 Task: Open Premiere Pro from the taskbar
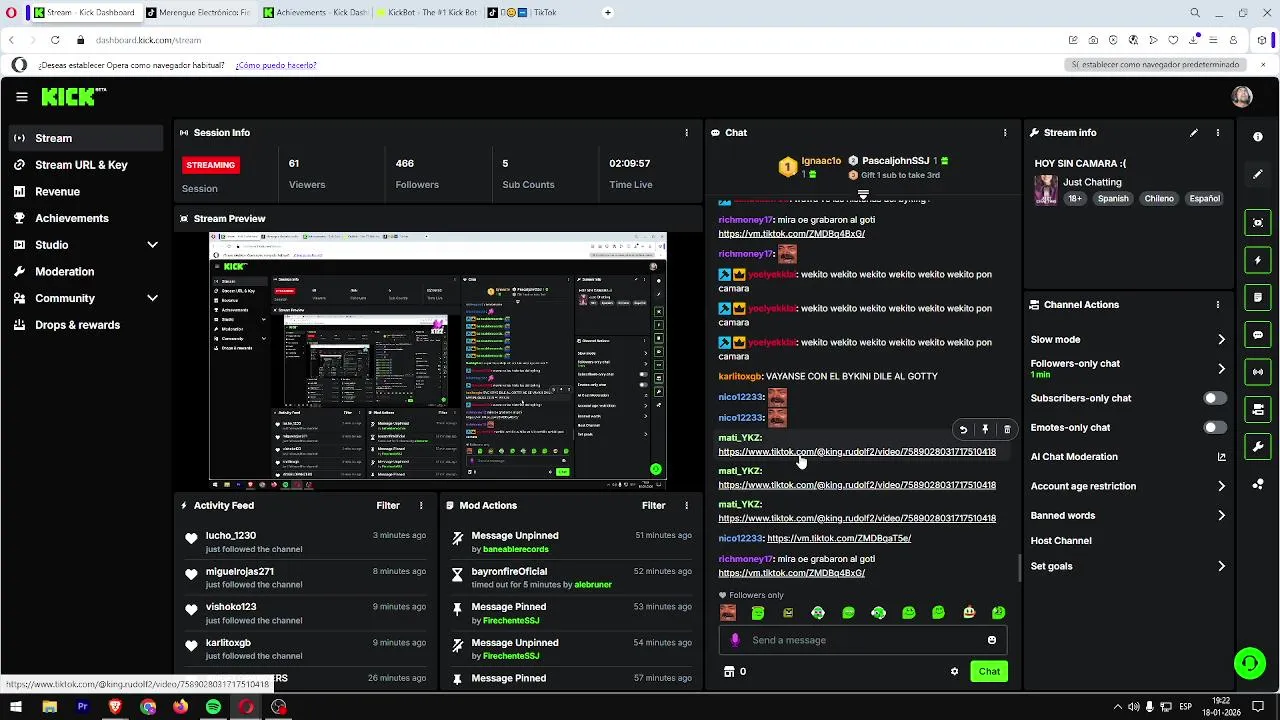(82, 707)
